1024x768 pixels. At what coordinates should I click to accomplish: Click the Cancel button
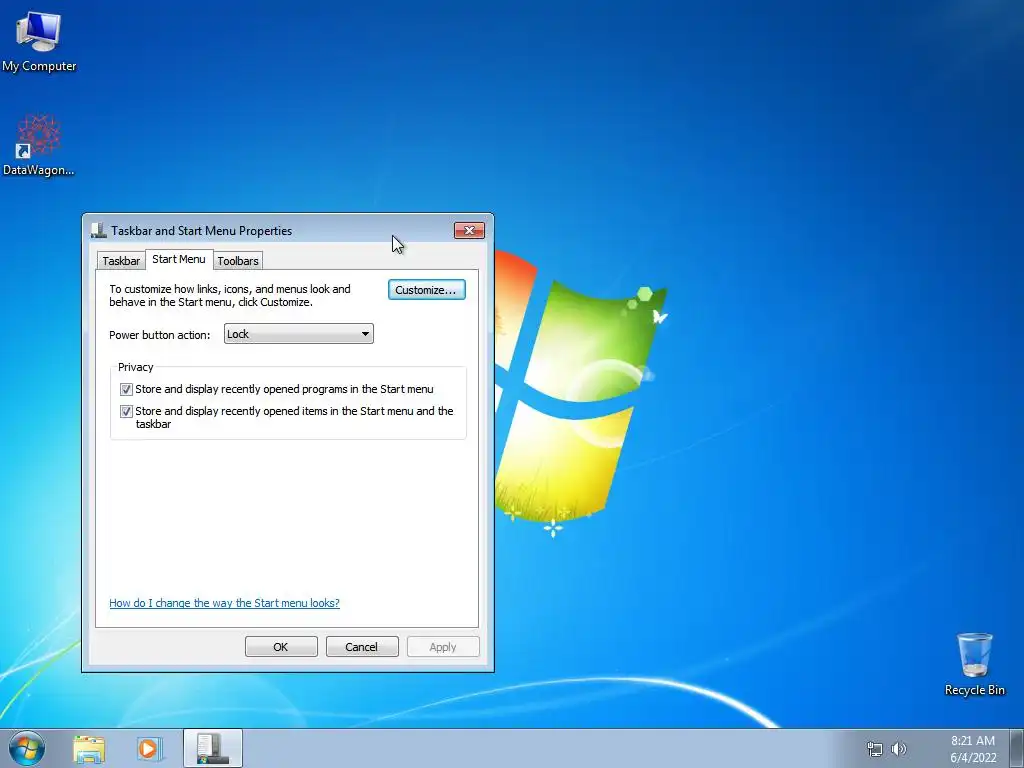[362, 647]
